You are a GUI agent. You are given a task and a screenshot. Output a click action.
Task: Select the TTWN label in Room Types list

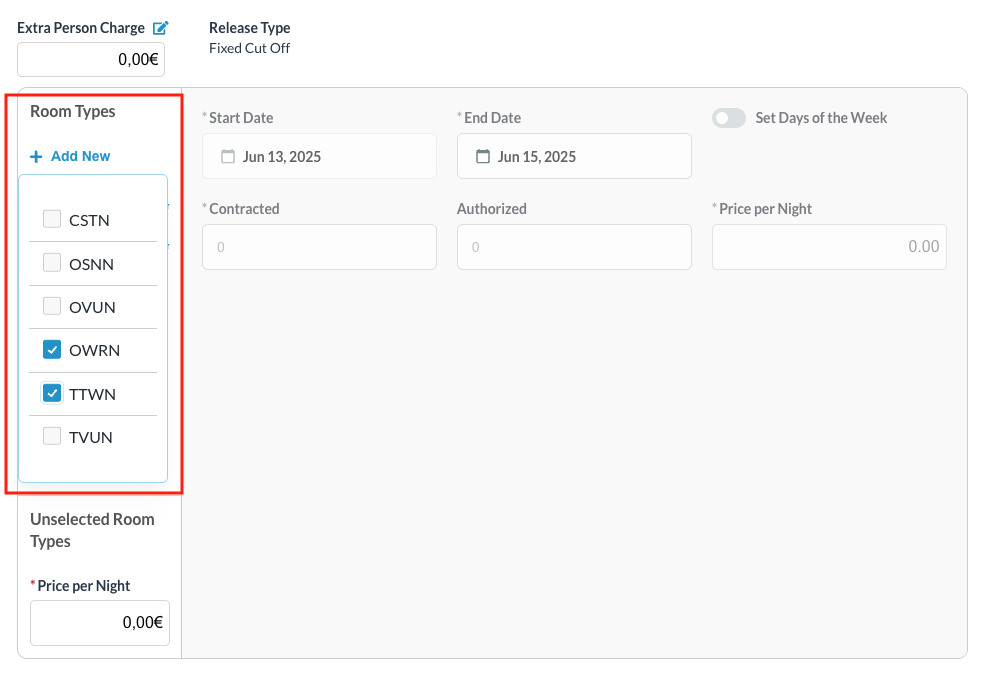point(93,393)
